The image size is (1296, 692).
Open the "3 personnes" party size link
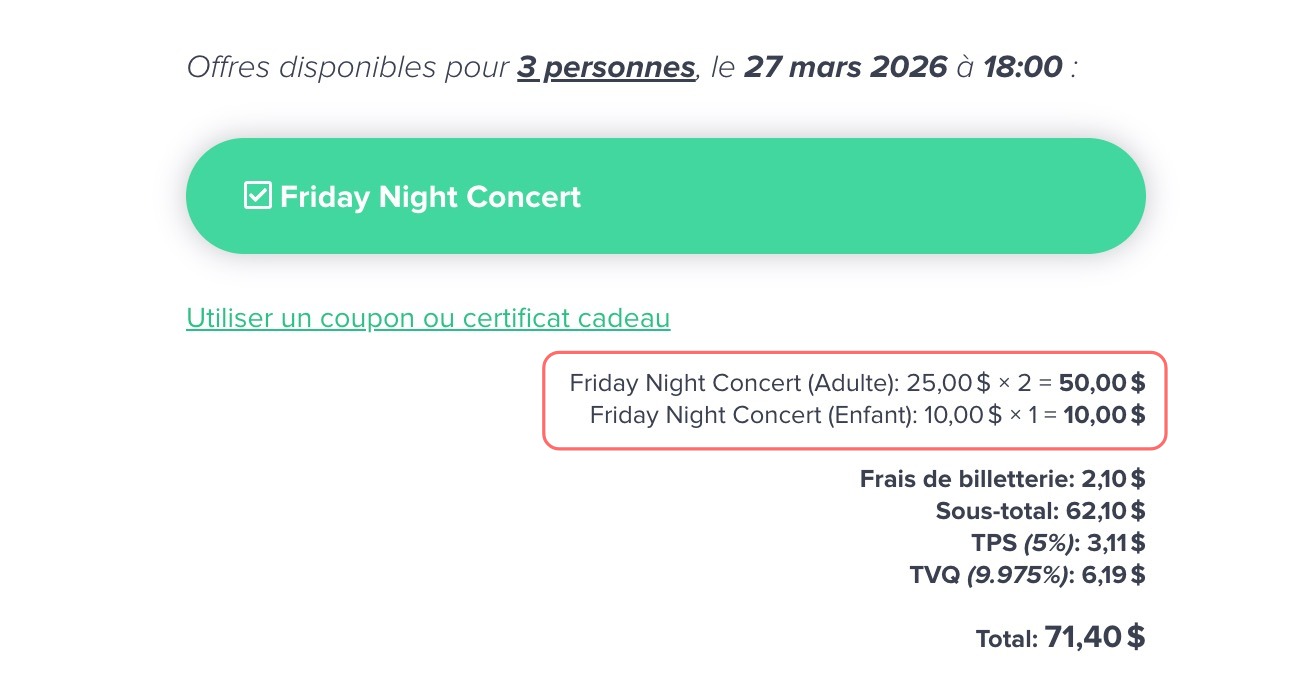(x=605, y=68)
